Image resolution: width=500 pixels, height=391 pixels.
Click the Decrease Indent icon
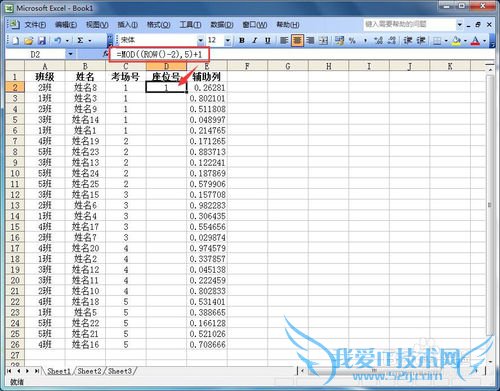point(408,41)
